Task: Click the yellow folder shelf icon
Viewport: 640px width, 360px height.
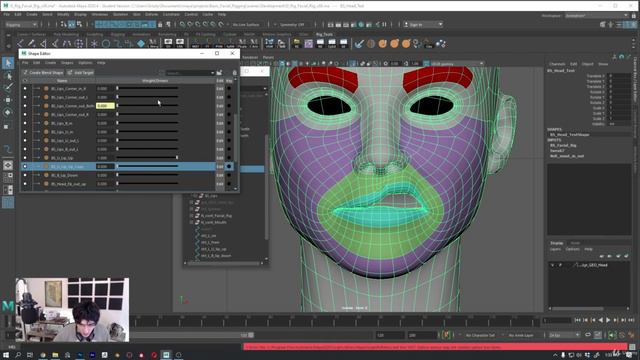Action: [x=297, y=43]
